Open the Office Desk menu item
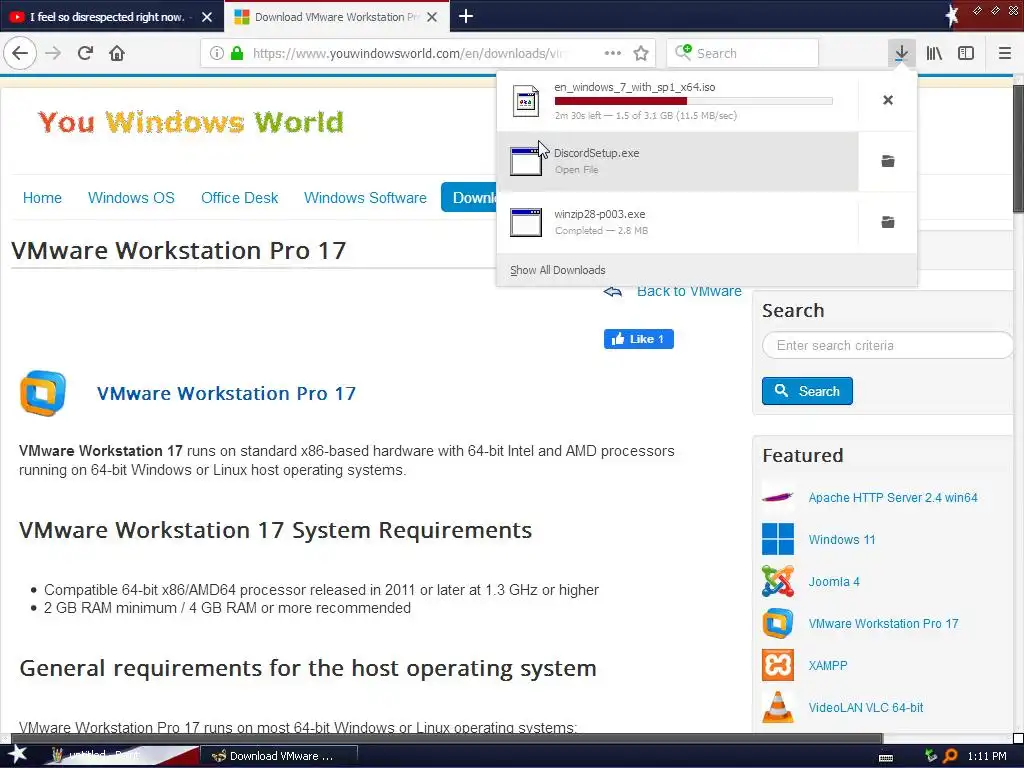 [239, 198]
